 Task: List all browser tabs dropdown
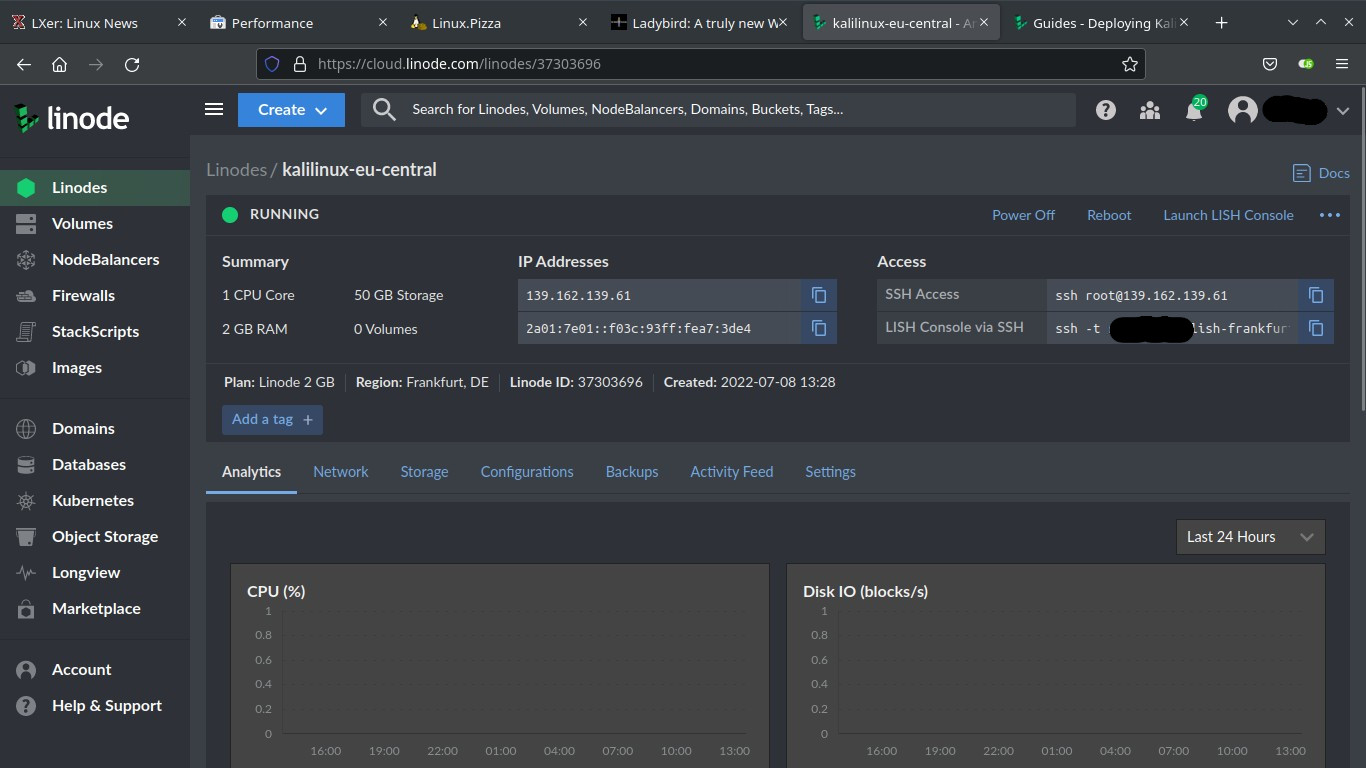click(1293, 22)
